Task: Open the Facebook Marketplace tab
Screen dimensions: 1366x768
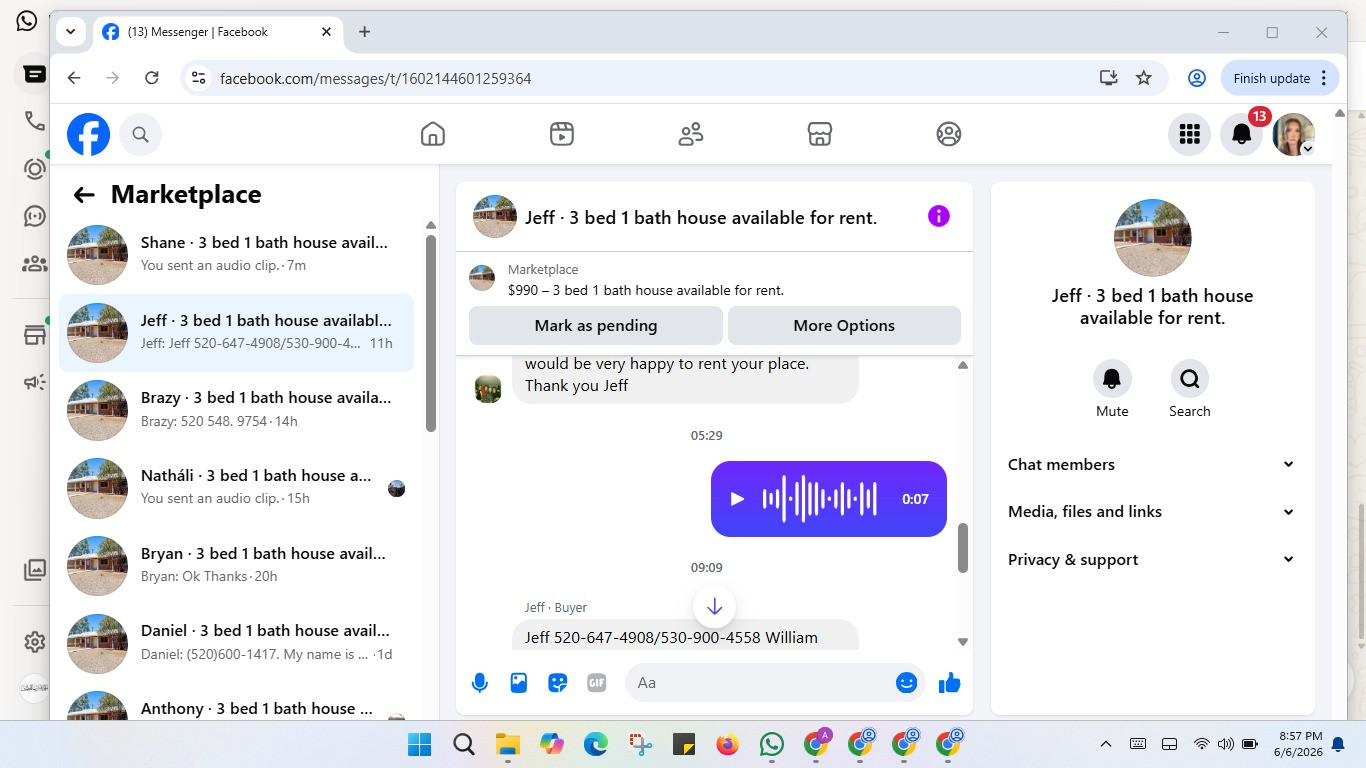Action: click(820, 134)
